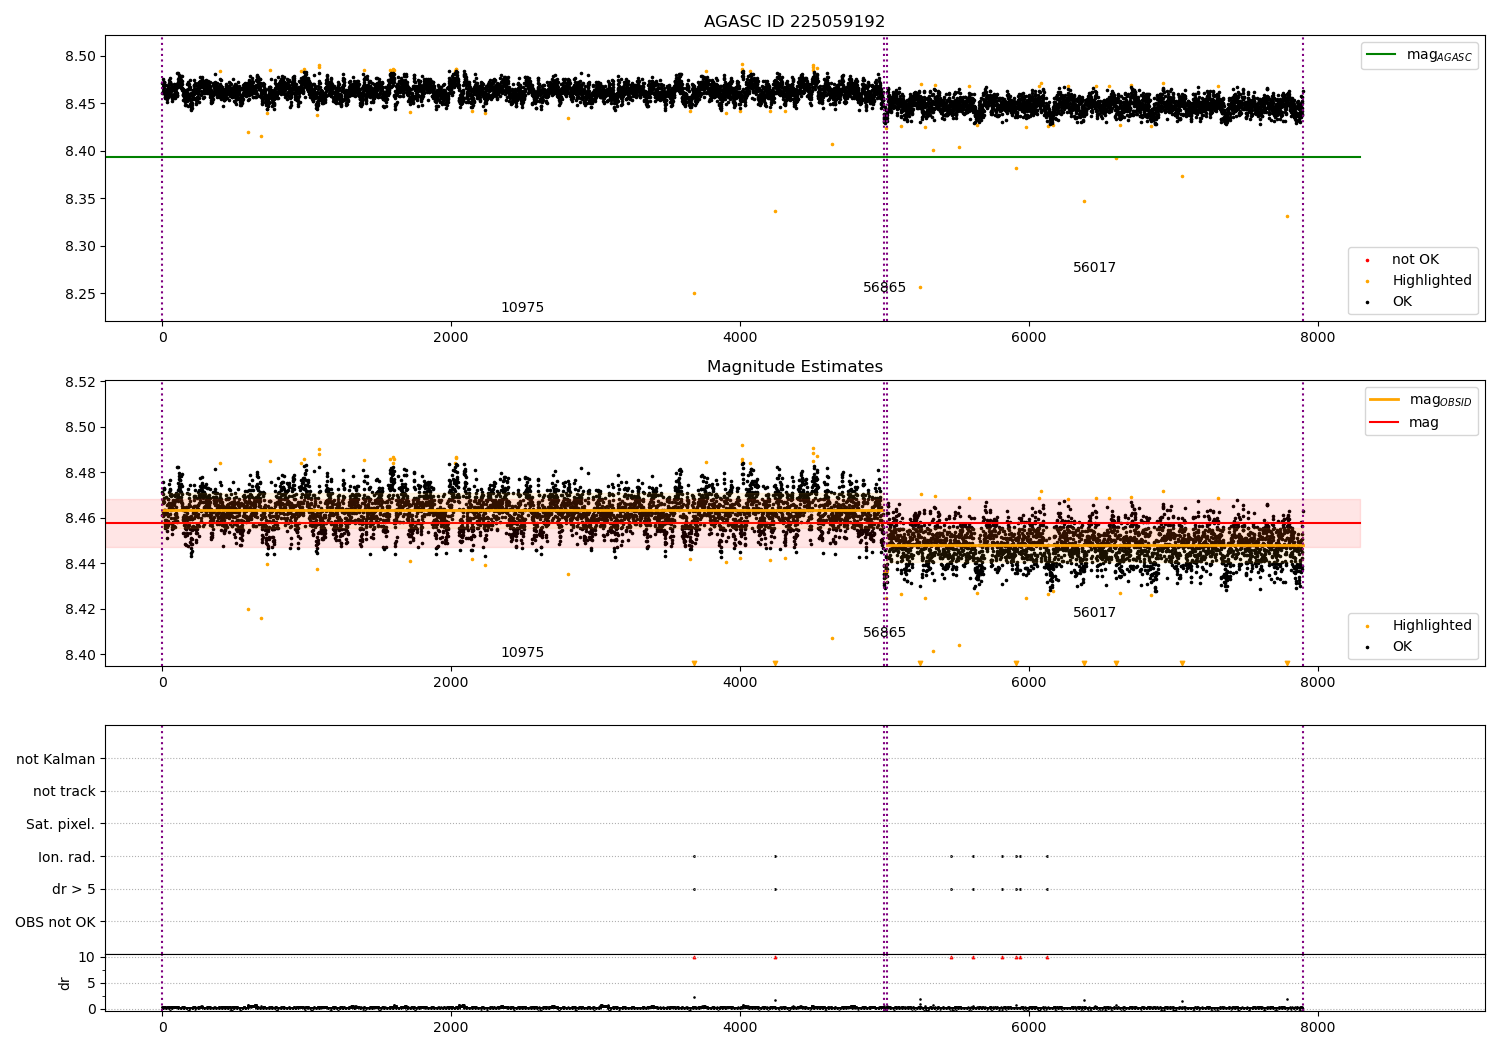
Task: Click the "dr" y-axis label
Action: pos(65,983)
